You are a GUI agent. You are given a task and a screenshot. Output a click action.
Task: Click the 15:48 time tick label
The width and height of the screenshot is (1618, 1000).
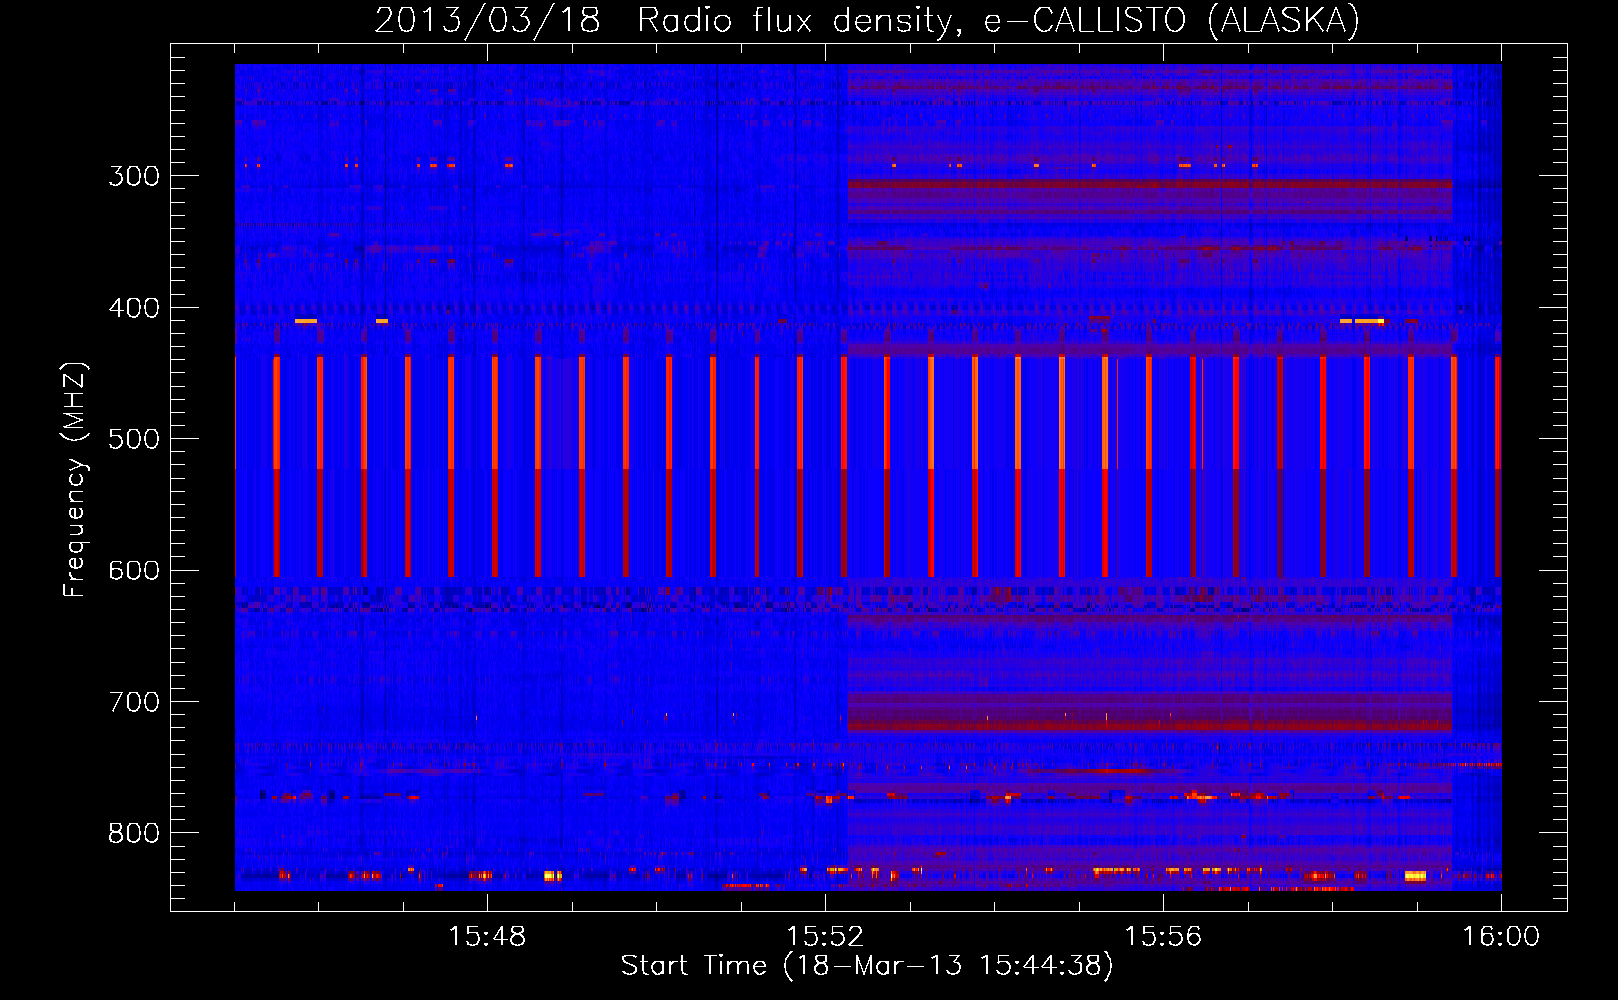pyautogui.click(x=487, y=936)
